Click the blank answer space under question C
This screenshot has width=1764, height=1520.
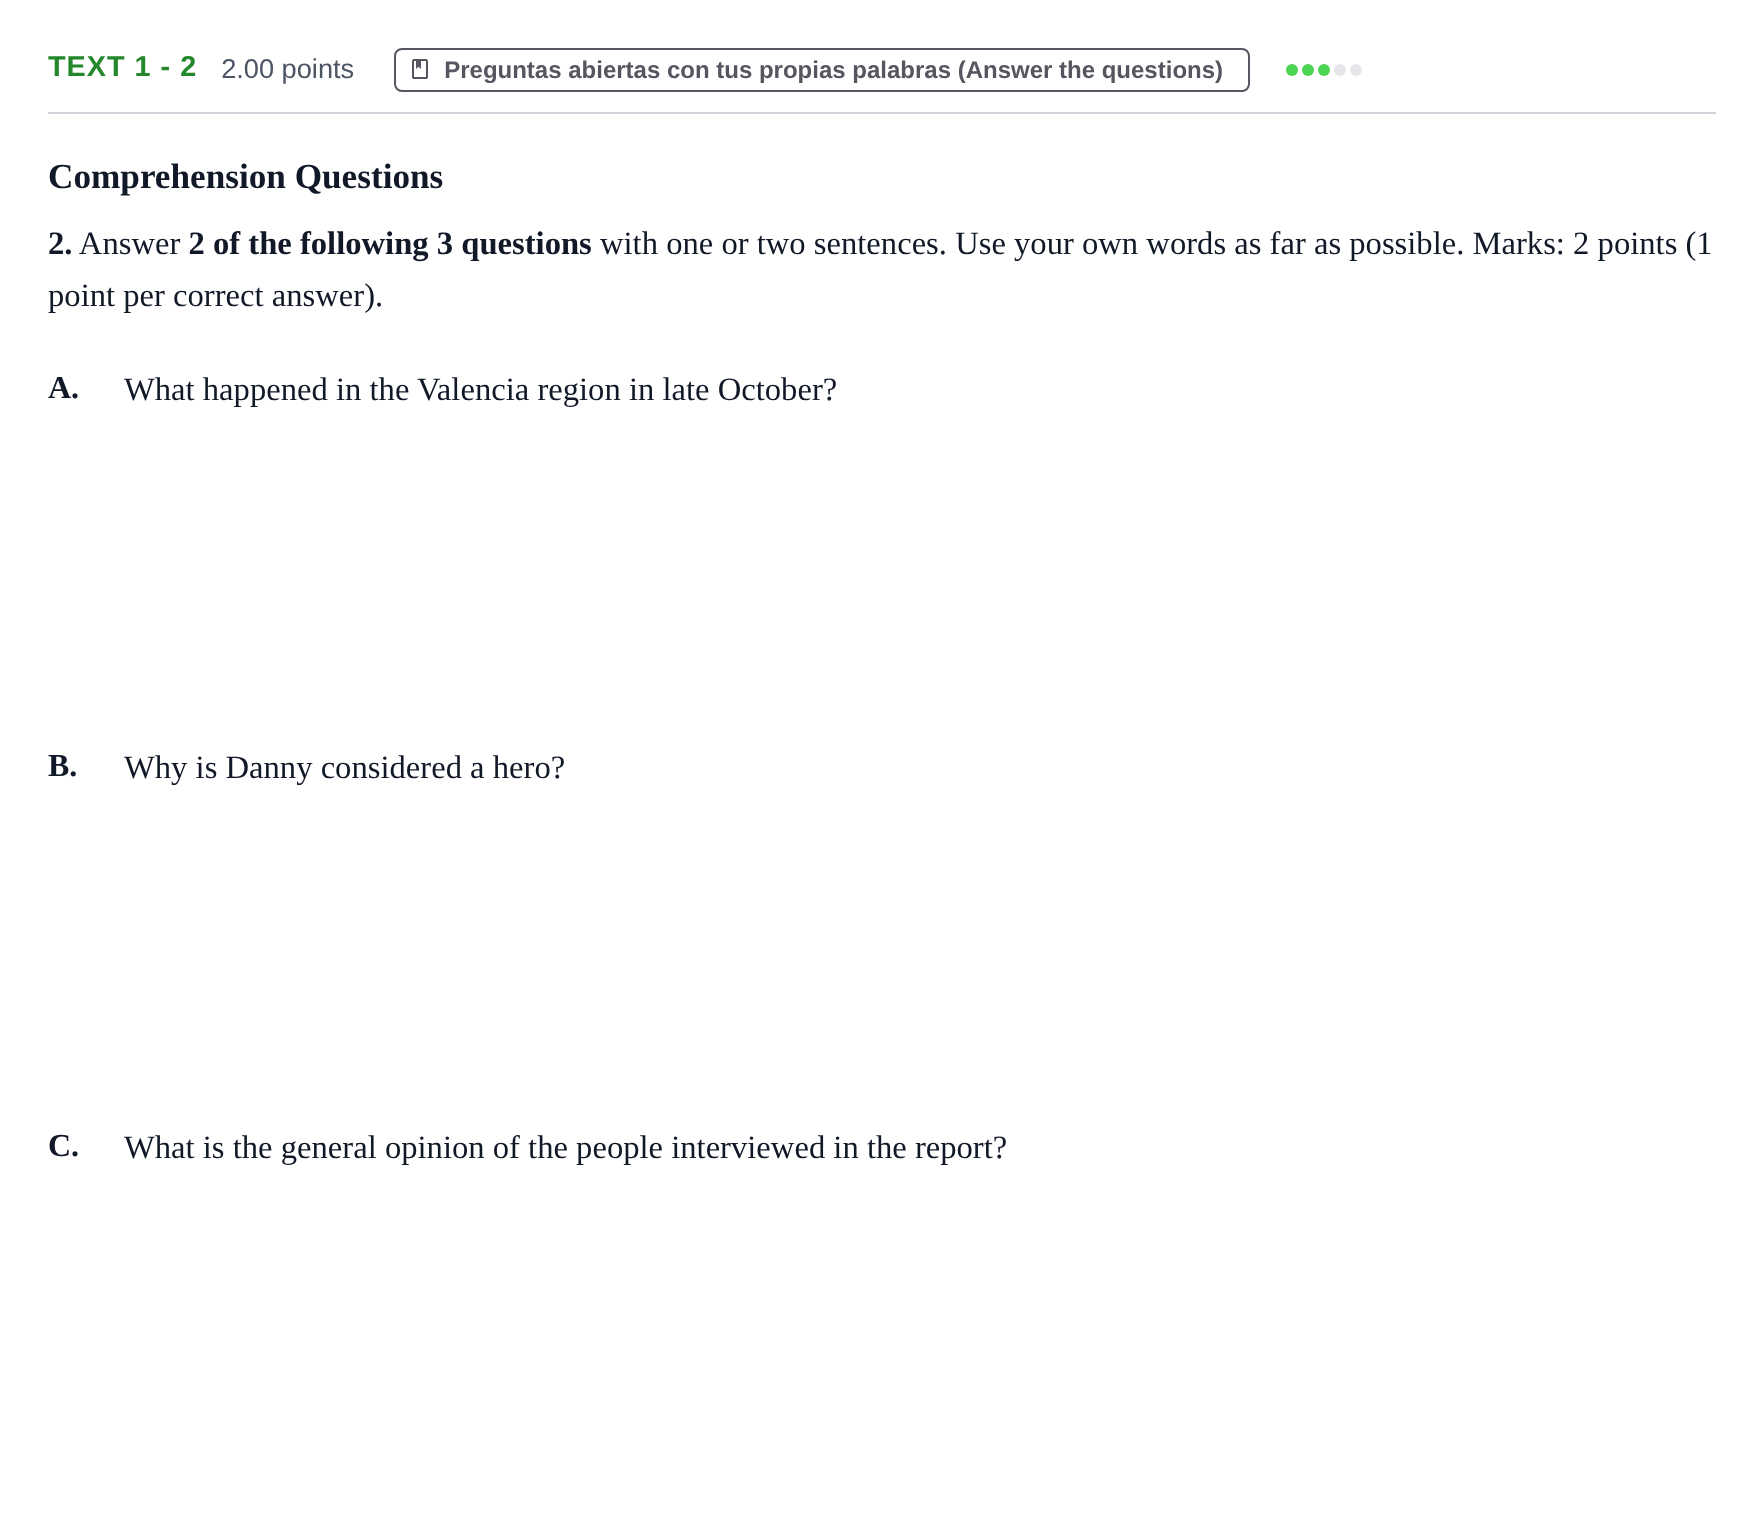pyautogui.click(x=882, y=1330)
